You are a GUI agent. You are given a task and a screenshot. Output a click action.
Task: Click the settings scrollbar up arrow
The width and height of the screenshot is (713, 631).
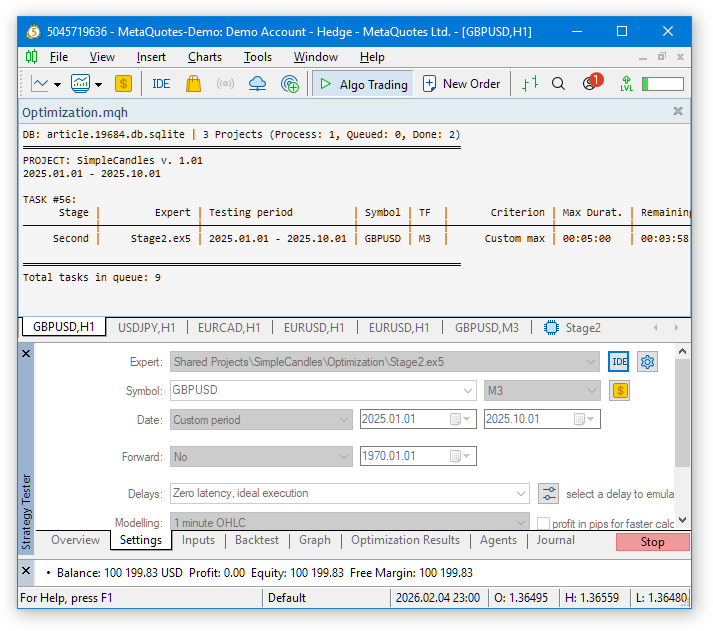point(682,351)
